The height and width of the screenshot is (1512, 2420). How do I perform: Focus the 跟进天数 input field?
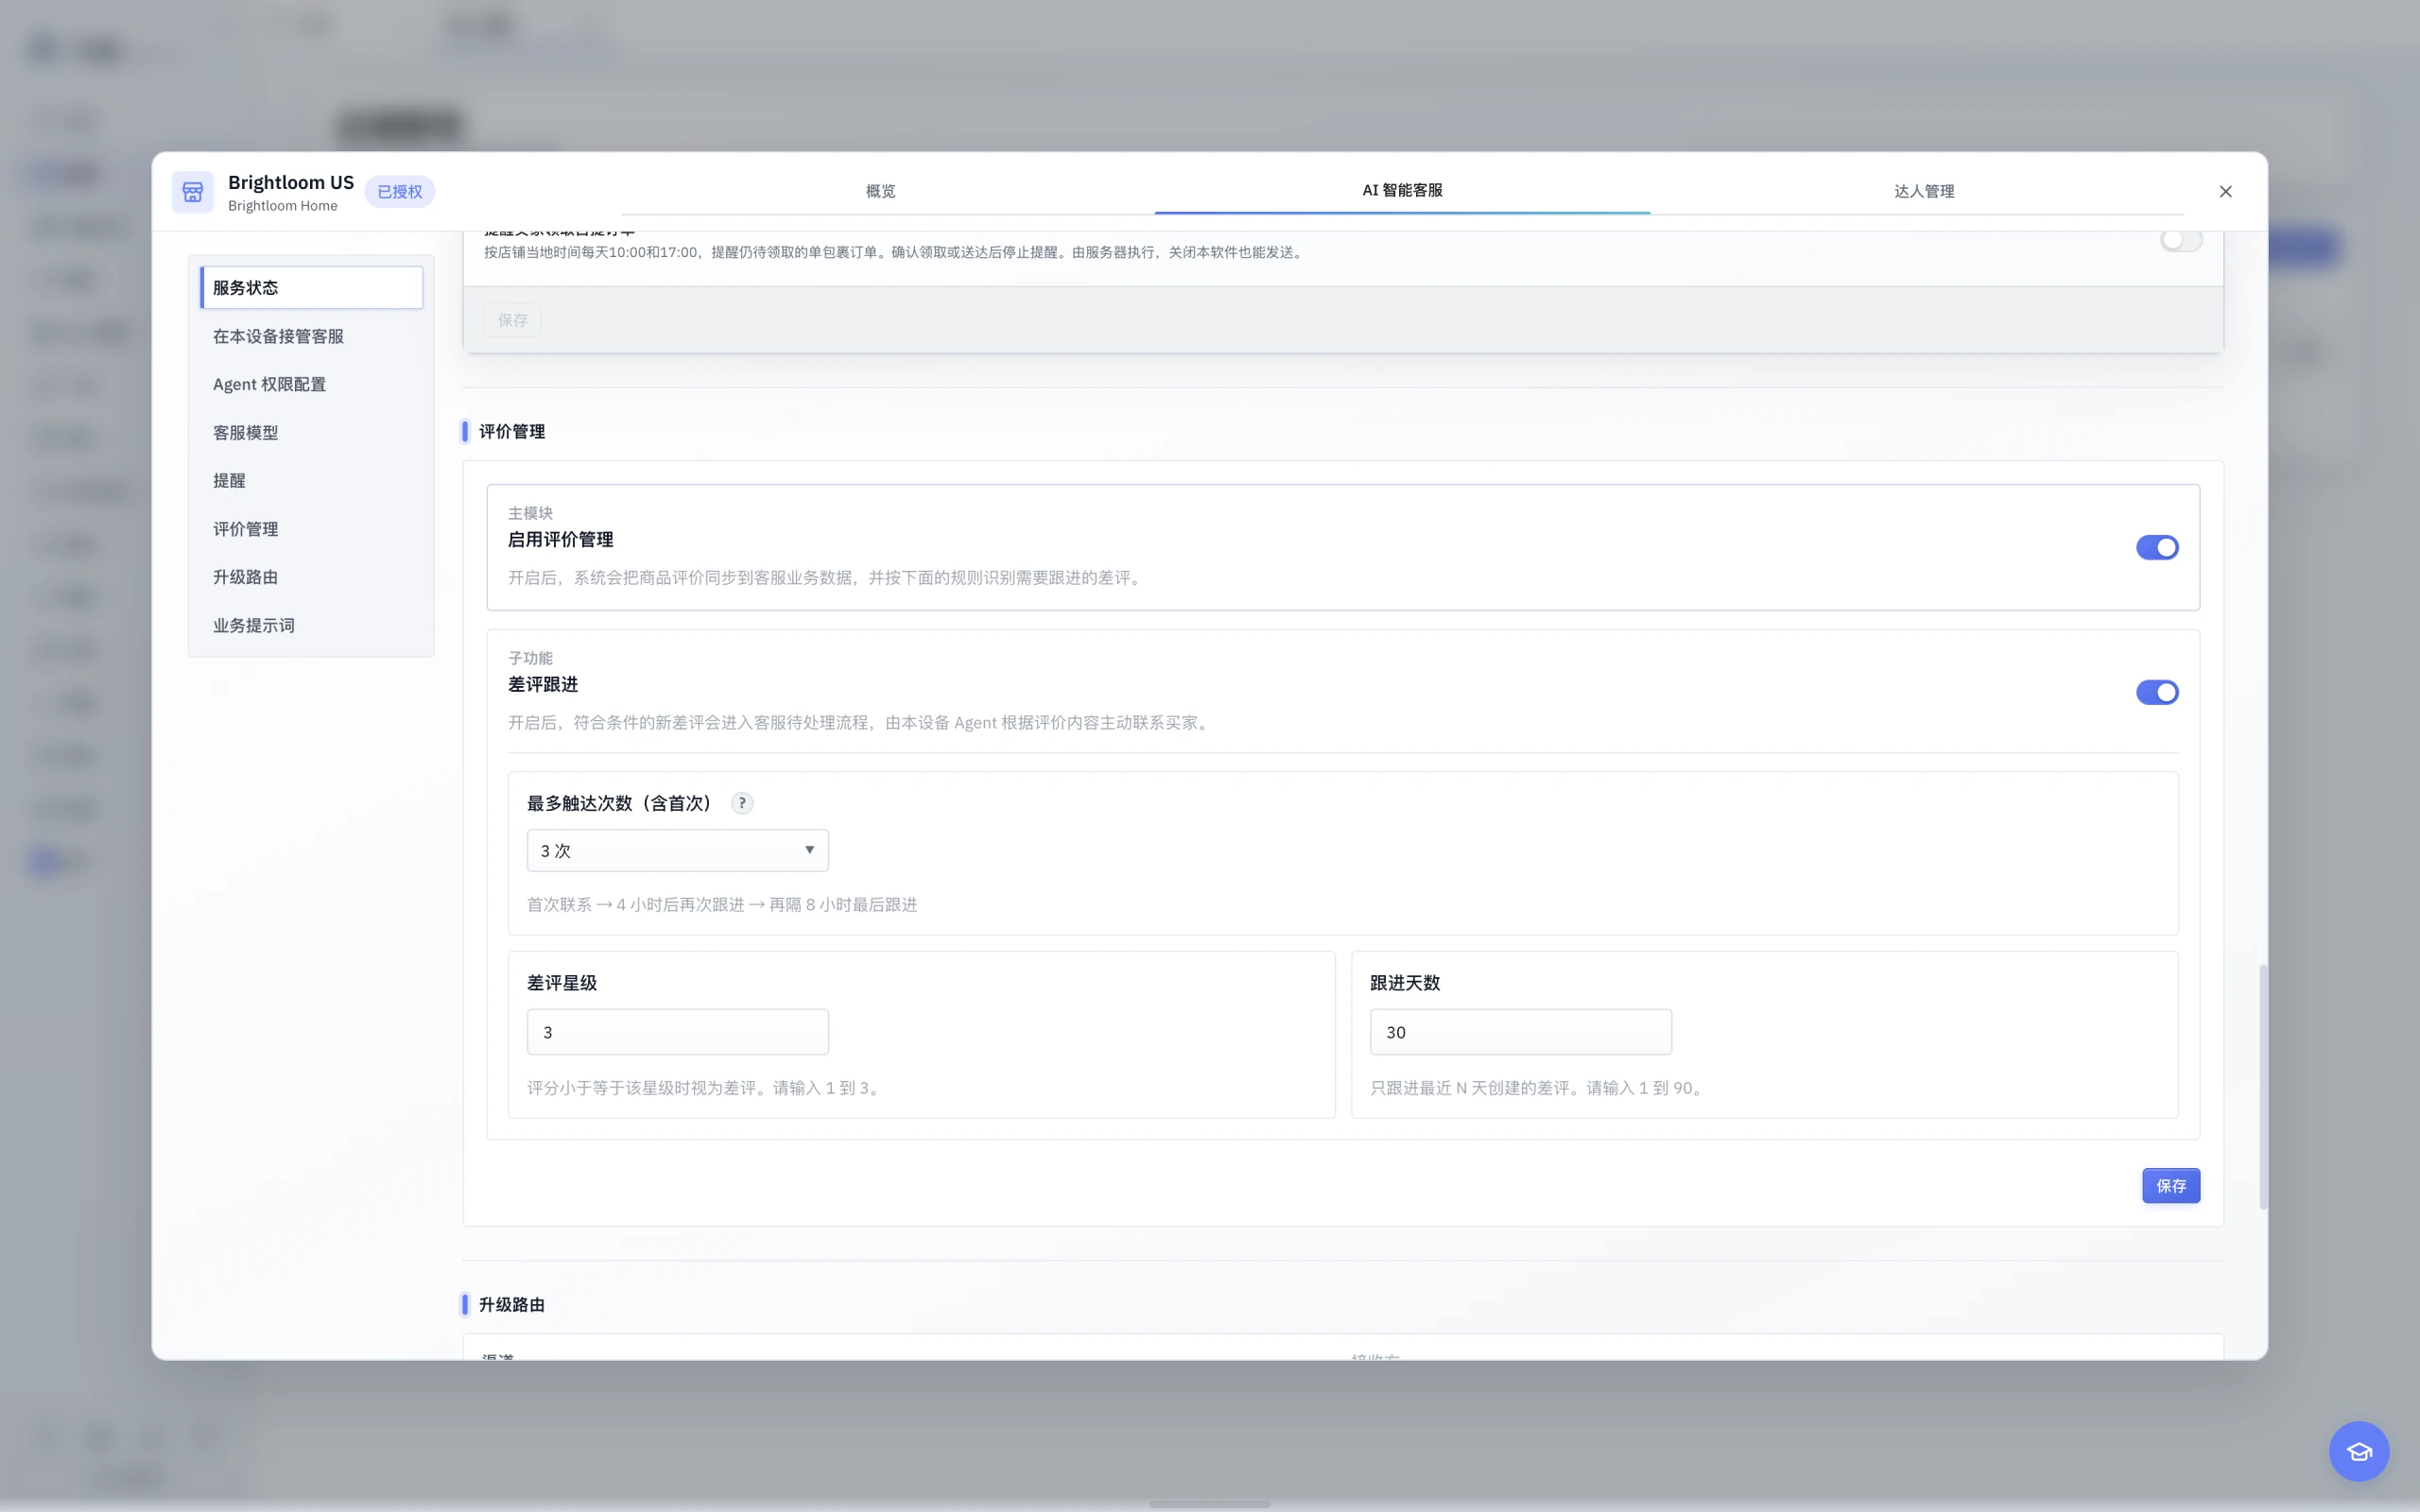tap(1520, 1032)
